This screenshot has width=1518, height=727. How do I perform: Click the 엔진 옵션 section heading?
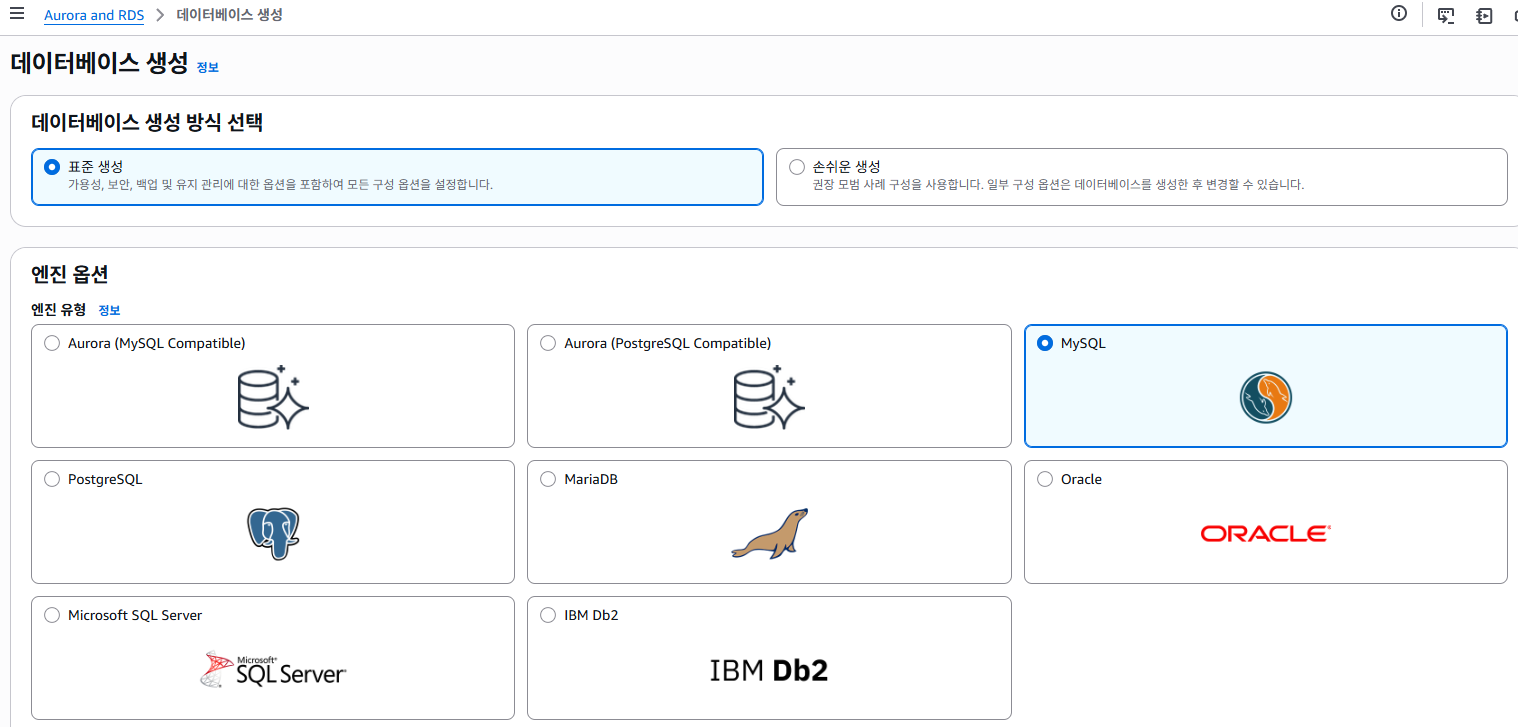pyautogui.click(x=70, y=274)
